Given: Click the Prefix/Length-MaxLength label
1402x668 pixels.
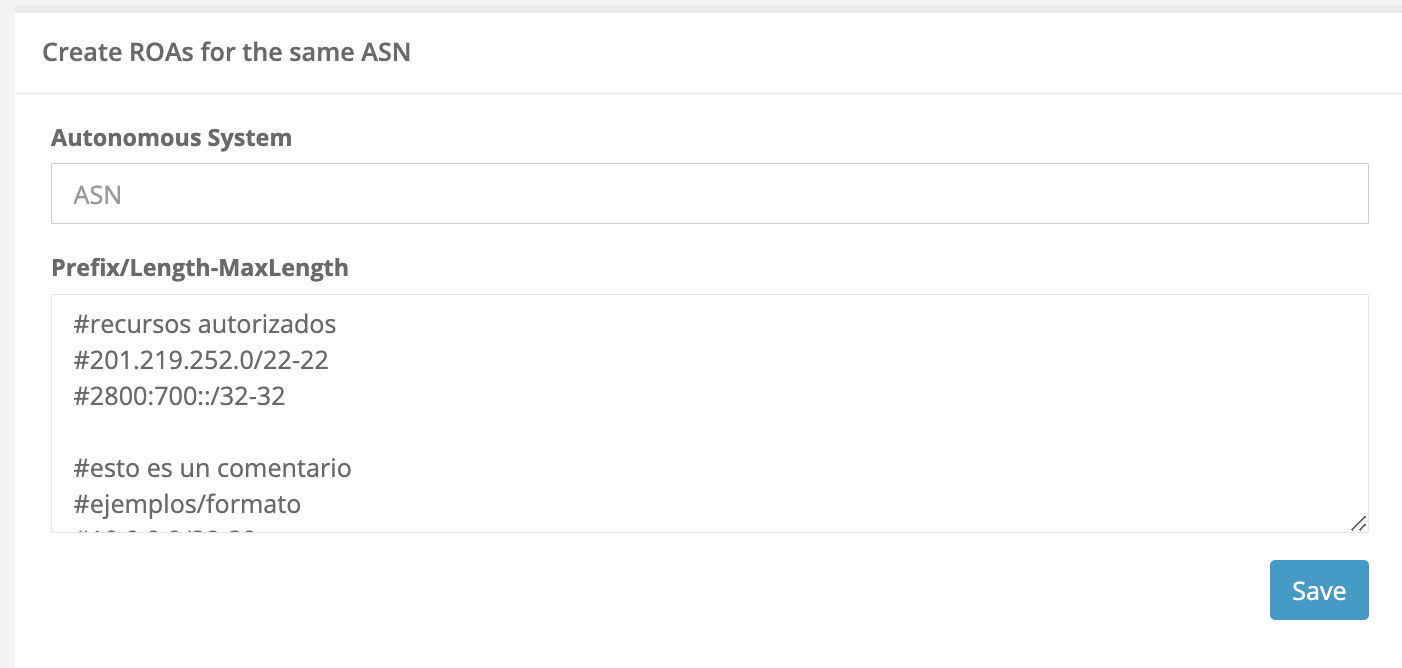Looking at the screenshot, I should 199,267.
